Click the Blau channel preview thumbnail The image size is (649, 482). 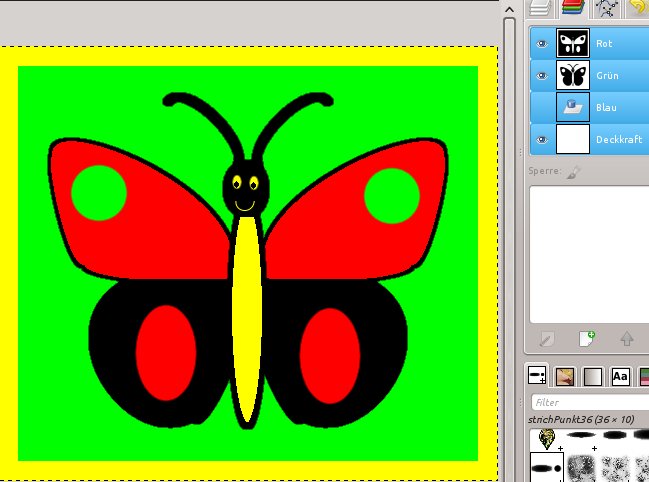coord(573,107)
